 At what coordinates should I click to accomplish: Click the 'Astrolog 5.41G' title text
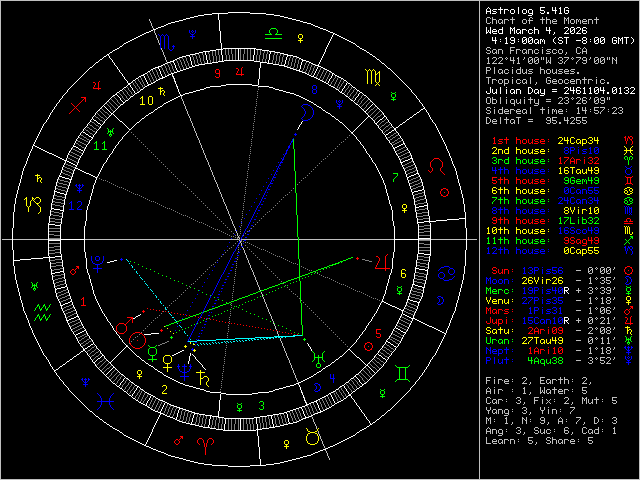tap(527, 11)
